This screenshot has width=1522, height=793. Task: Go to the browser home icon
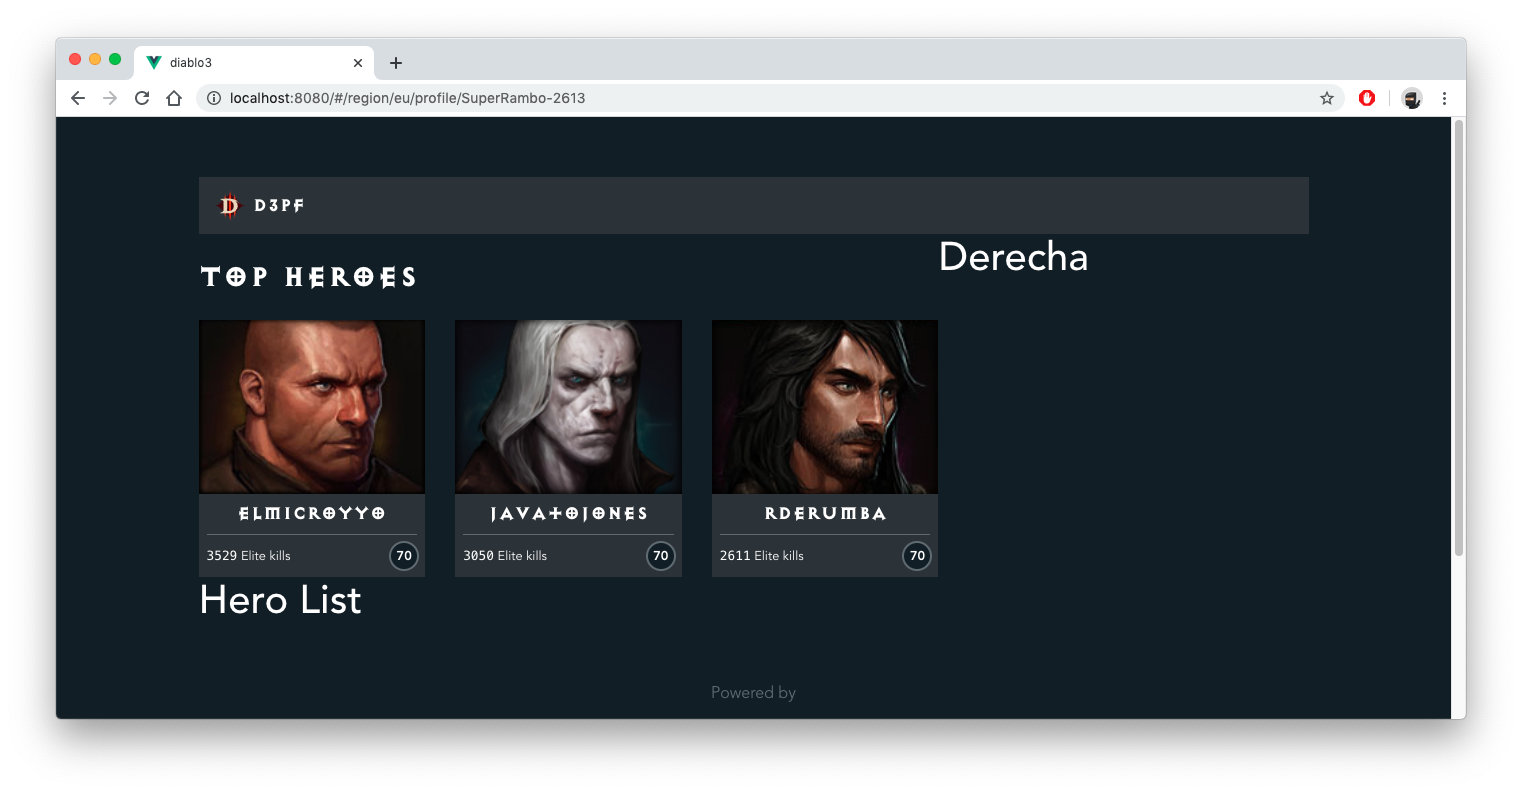(174, 98)
